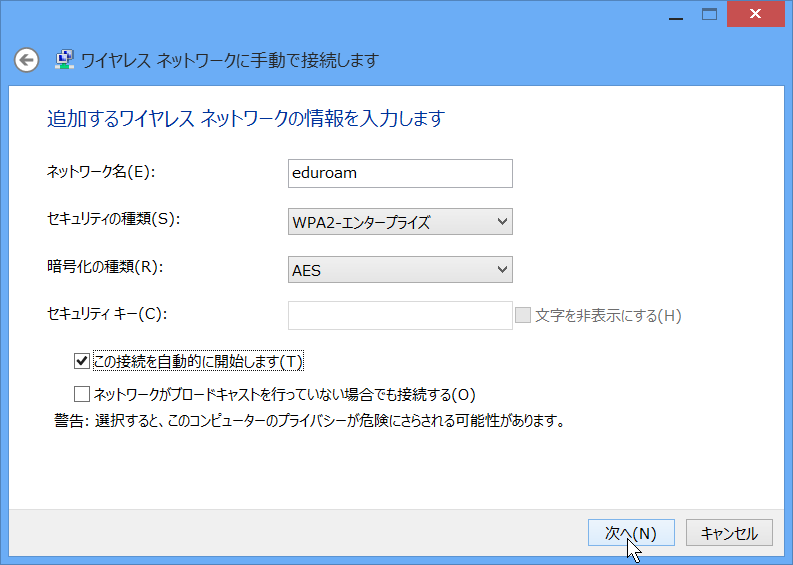This screenshot has height=565, width=793.
Task: Click the wireless network wizard icon
Action: pyautogui.click(x=64, y=60)
